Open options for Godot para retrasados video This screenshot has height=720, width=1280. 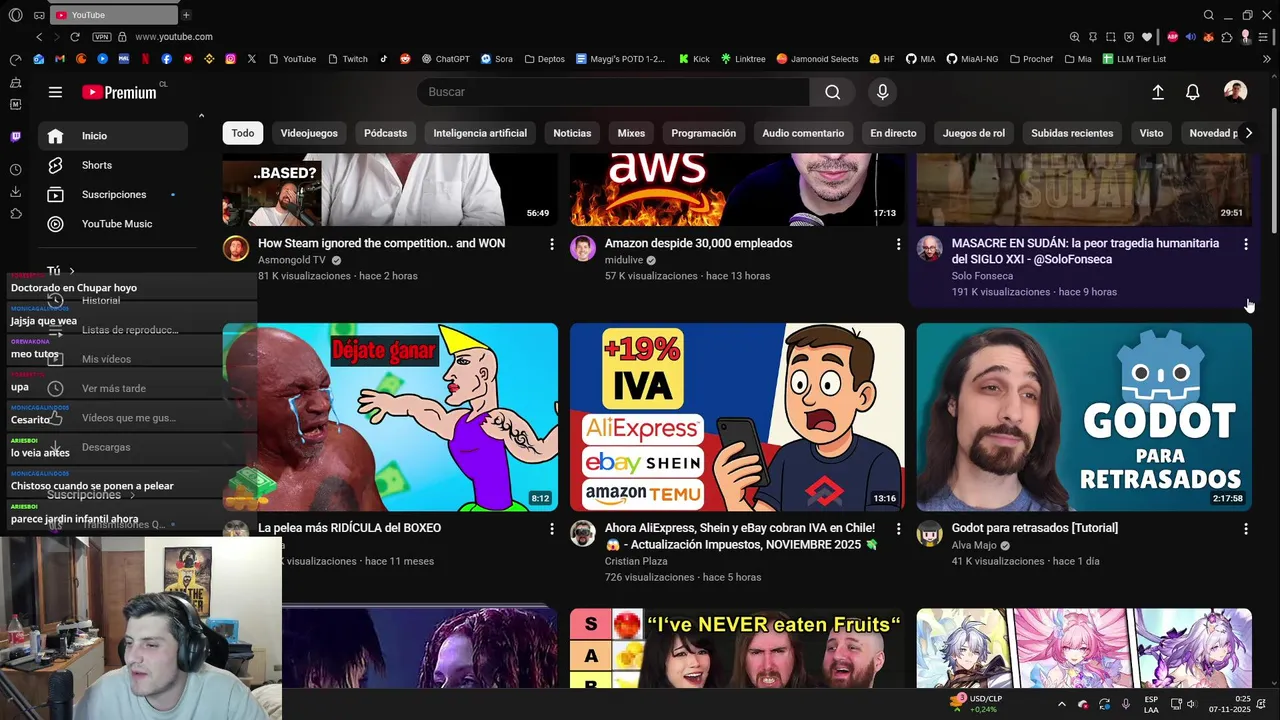[1245, 528]
